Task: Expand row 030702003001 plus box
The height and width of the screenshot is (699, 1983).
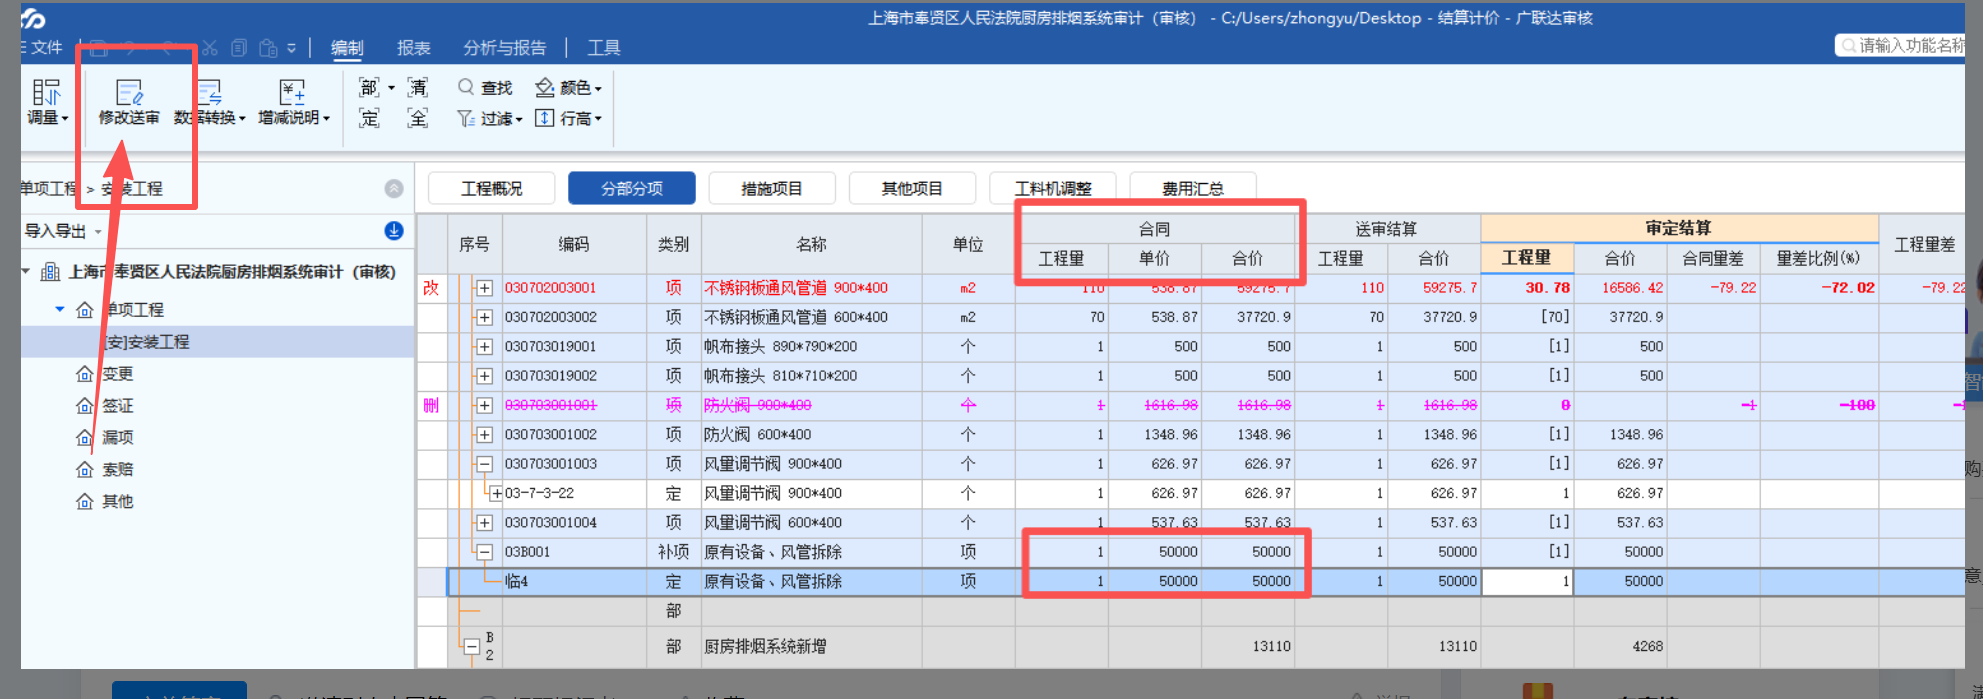Action: coord(484,288)
